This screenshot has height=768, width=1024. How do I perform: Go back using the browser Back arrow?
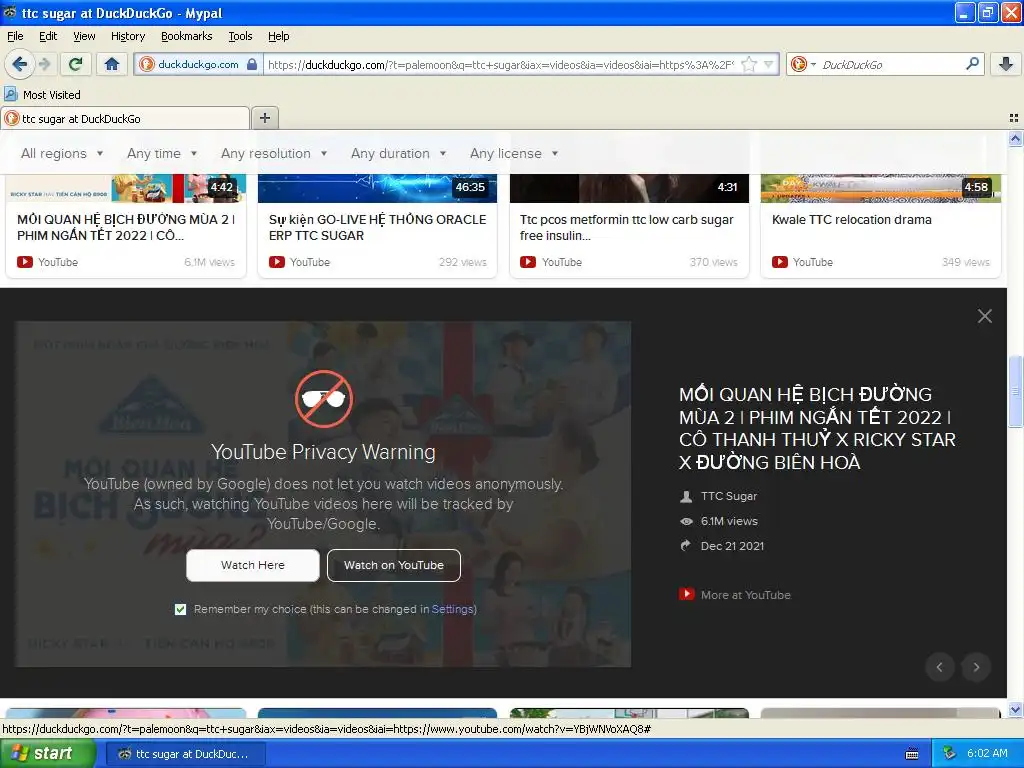(x=20, y=64)
